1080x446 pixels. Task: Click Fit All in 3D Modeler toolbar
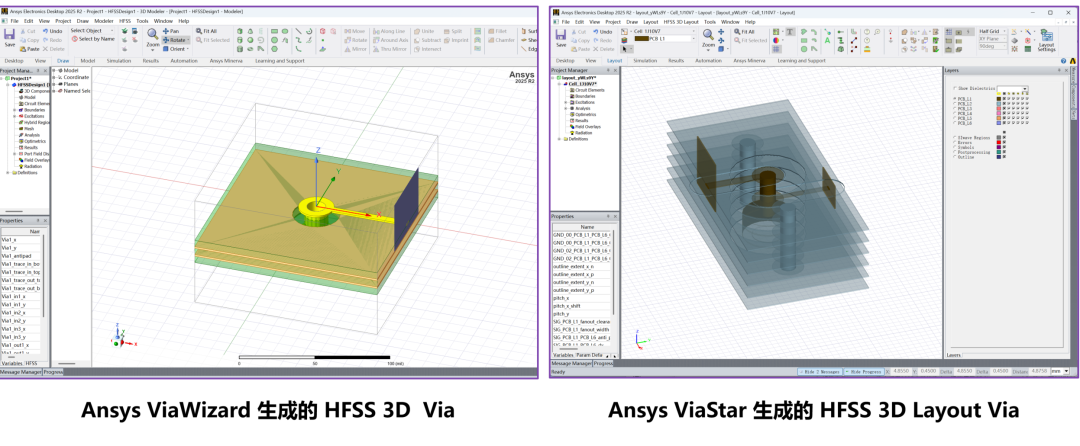206,31
